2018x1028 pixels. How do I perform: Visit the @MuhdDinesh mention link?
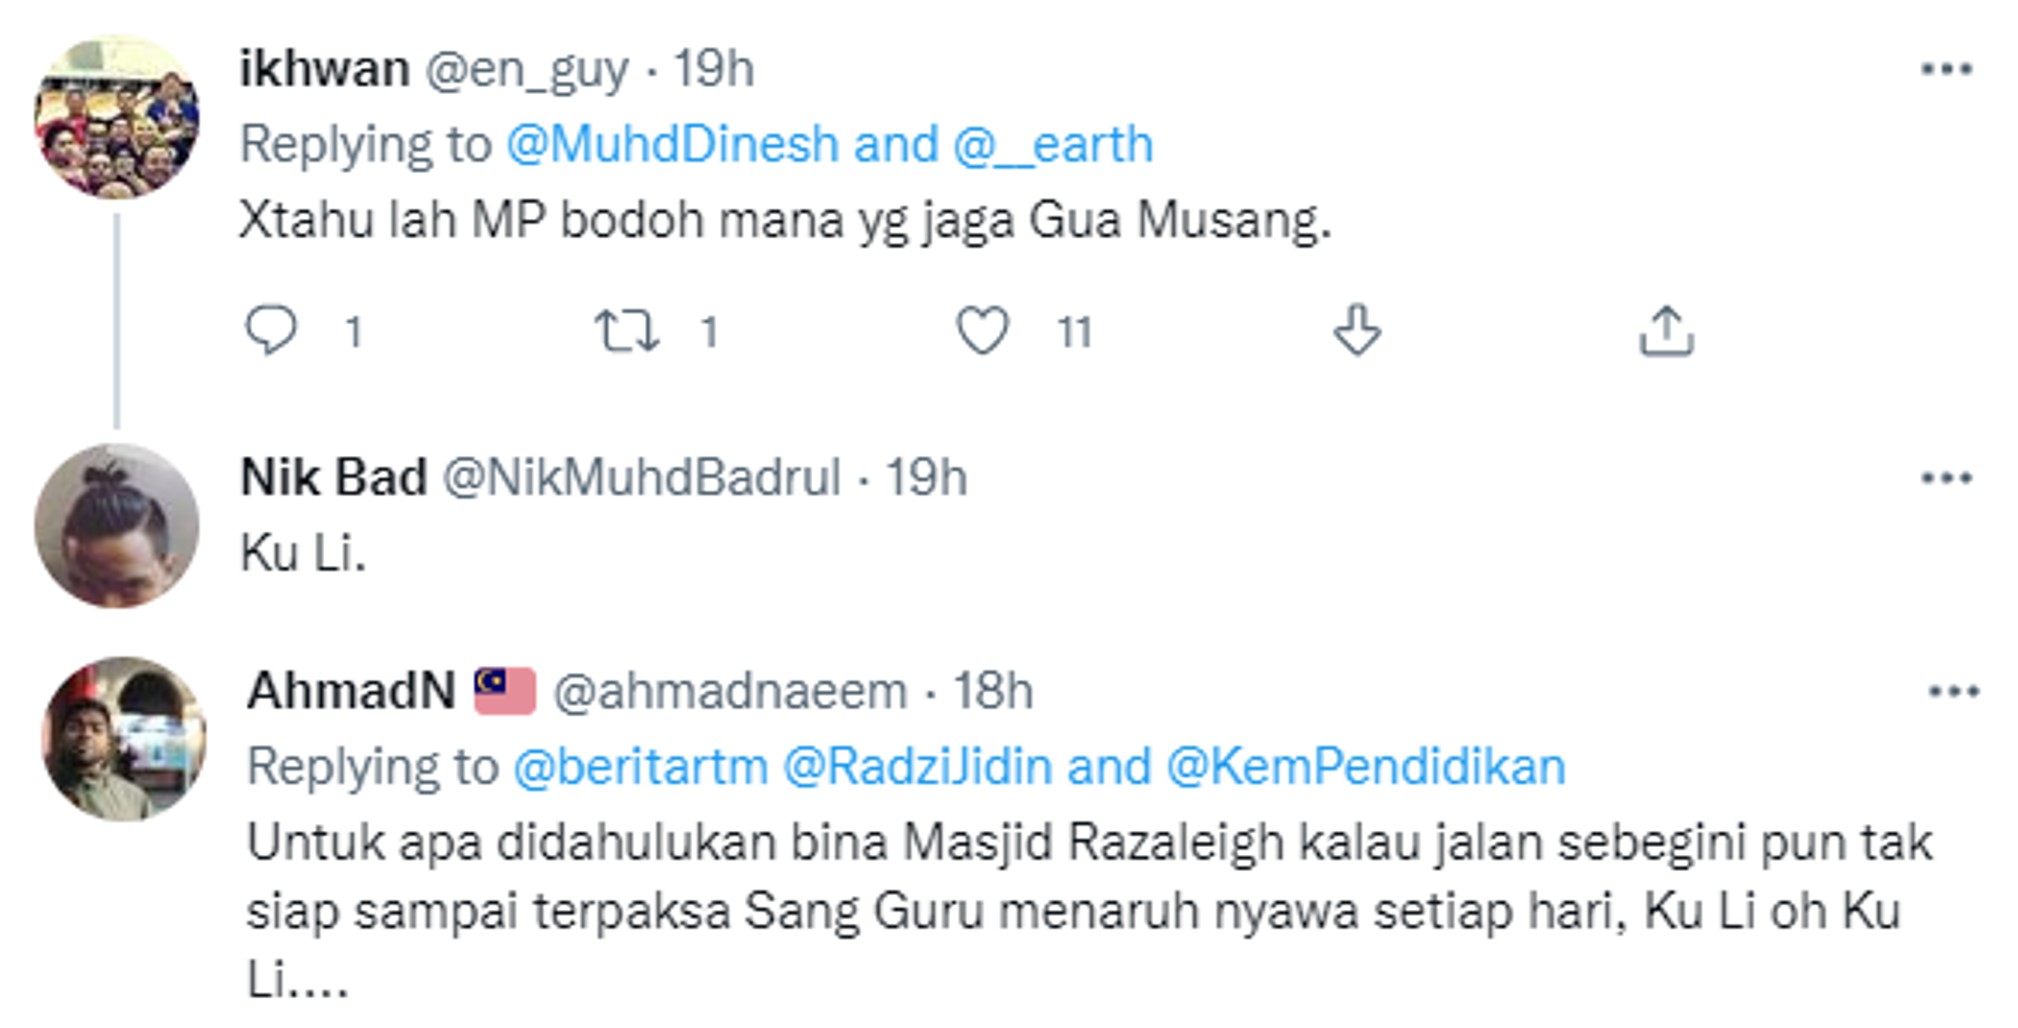pyautogui.click(x=672, y=145)
